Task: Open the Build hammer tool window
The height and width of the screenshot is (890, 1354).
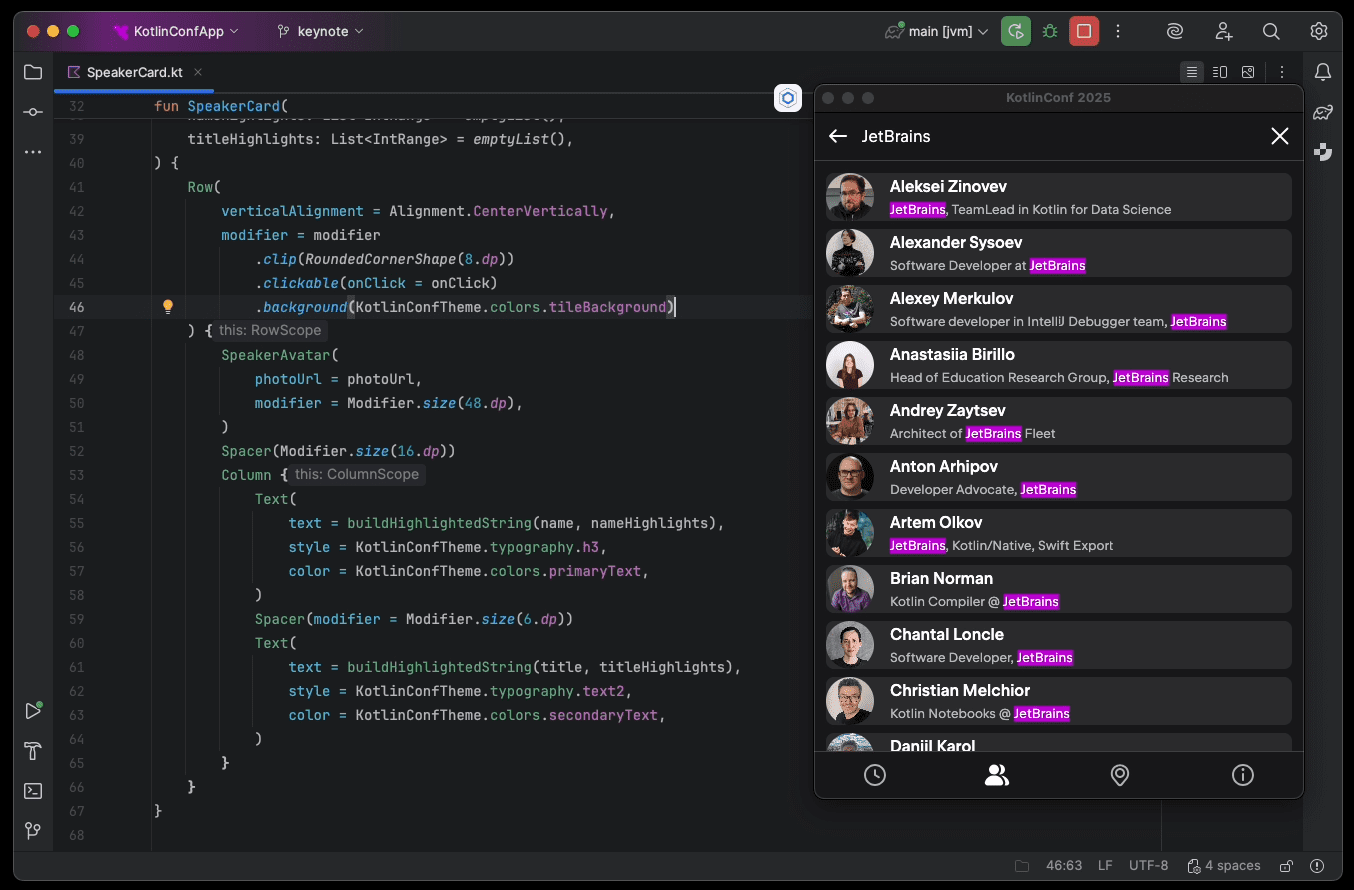Action: point(33,751)
